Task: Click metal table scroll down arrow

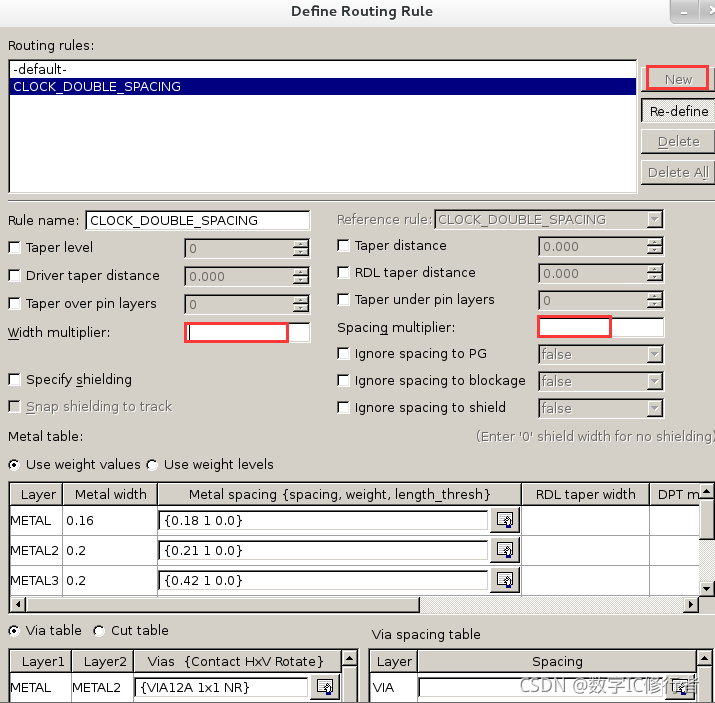Action: coord(706,588)
